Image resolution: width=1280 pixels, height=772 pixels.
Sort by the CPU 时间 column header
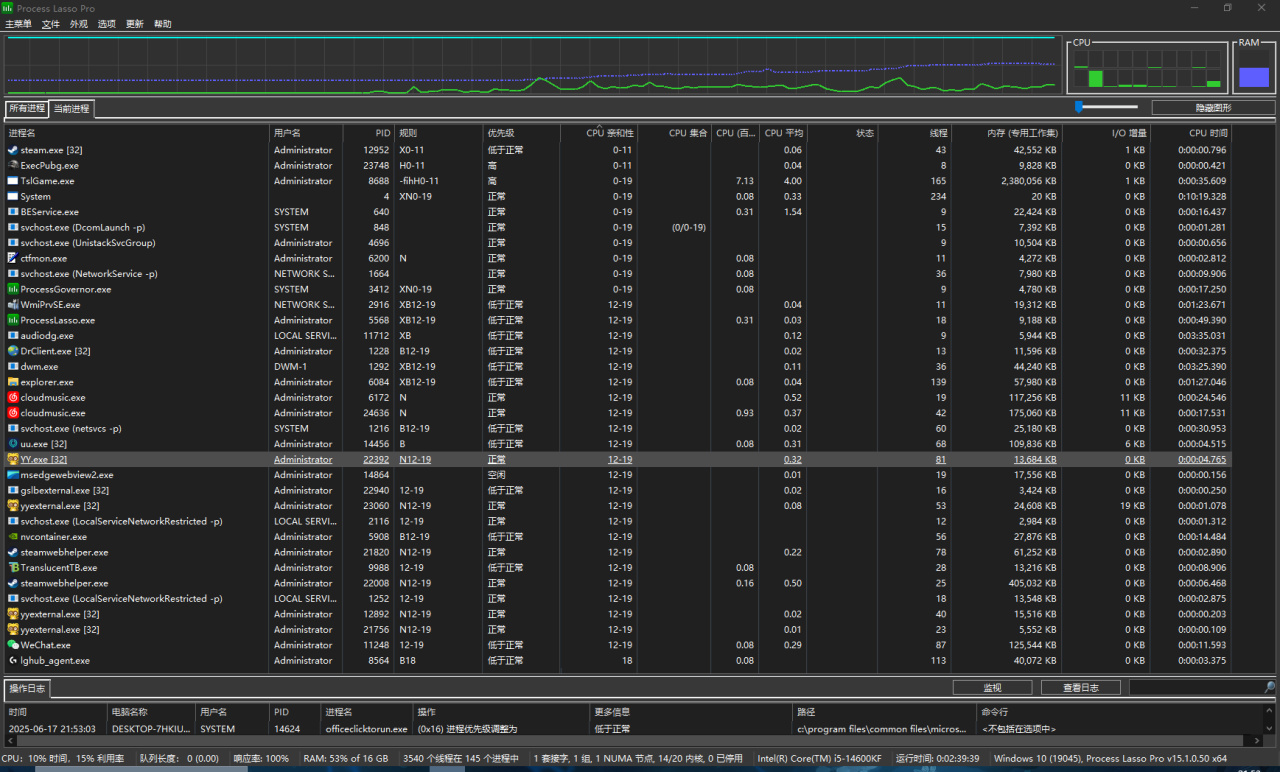tap(1190, 133)
